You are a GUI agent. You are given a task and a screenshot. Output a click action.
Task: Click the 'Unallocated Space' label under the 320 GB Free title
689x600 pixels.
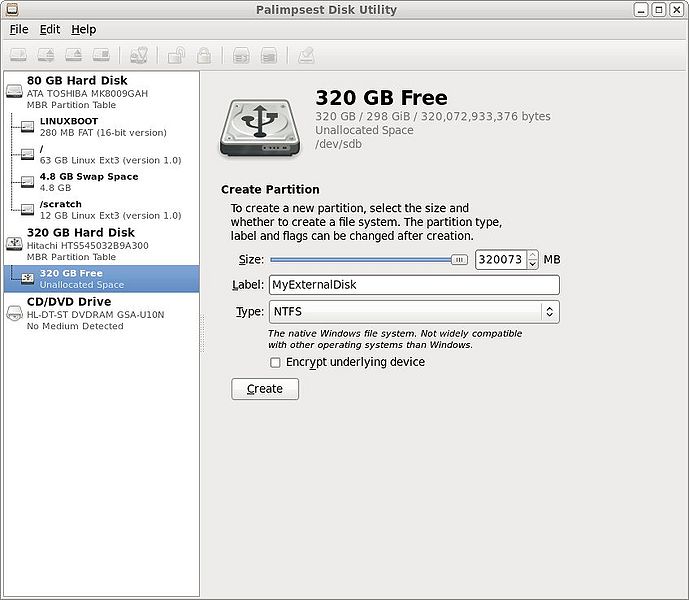364,131
